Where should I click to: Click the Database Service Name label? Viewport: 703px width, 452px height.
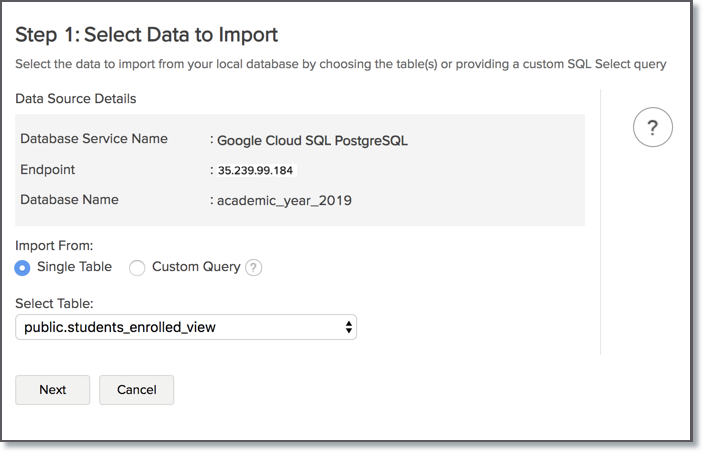[x=94, y=139]
